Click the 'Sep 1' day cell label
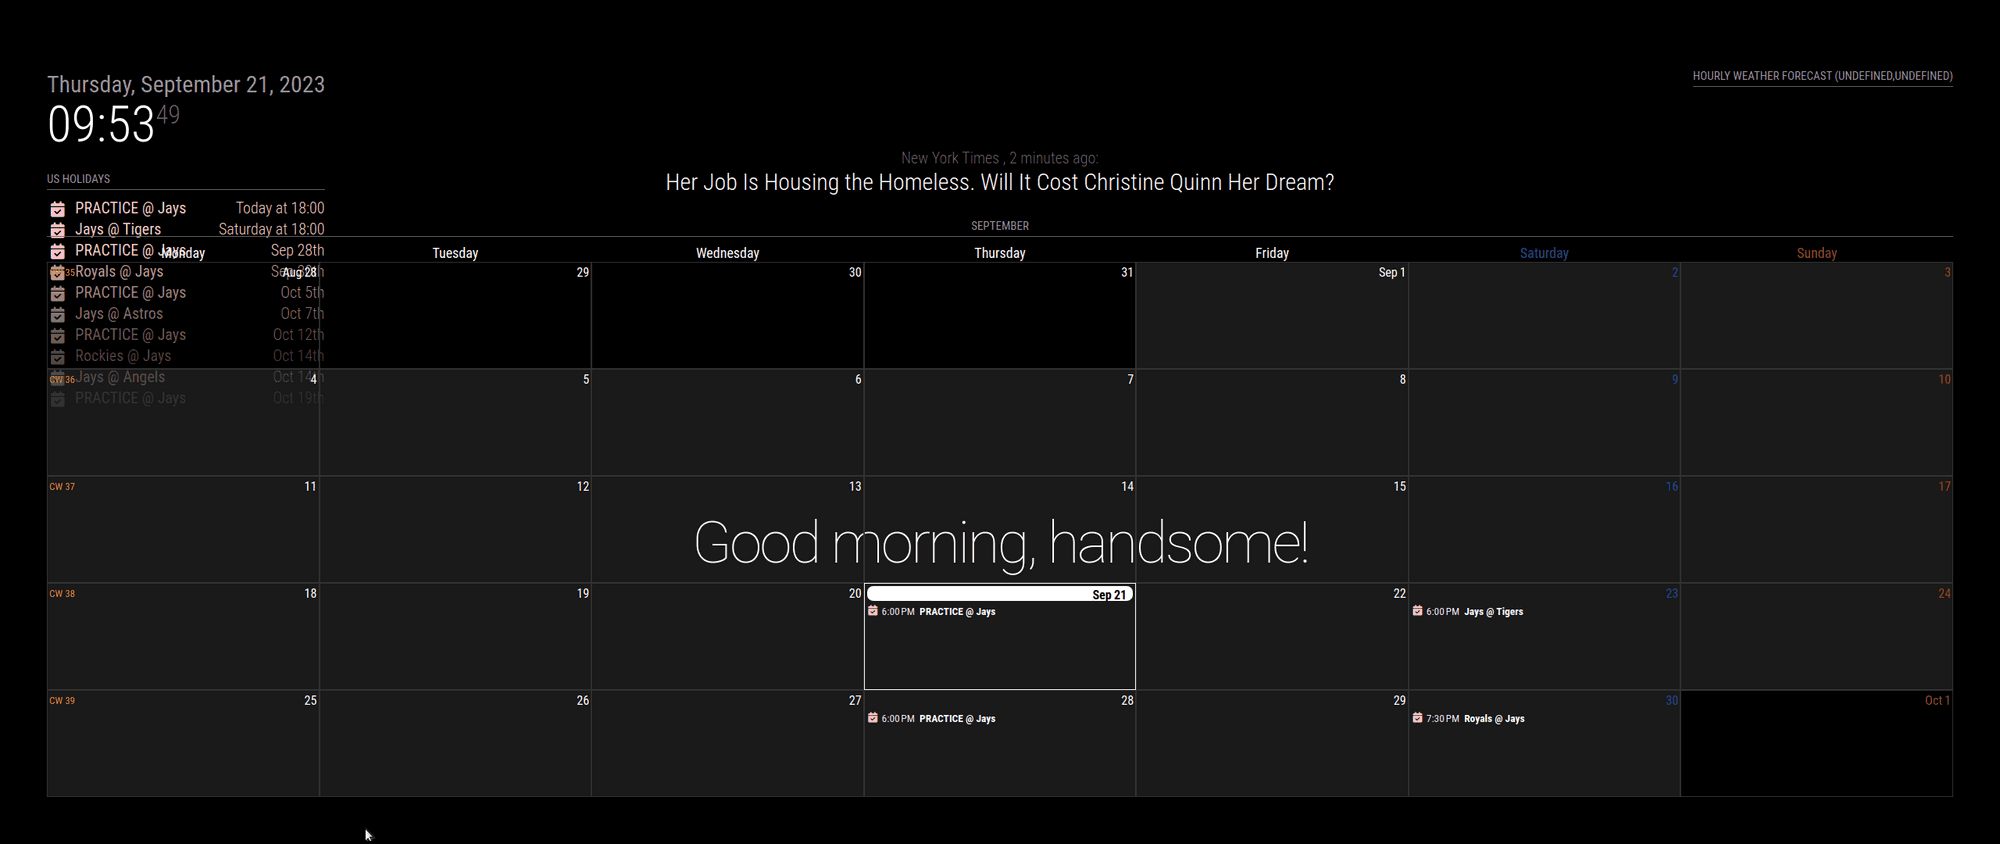Screen dimensions: 2000x844 point(1392,272)
